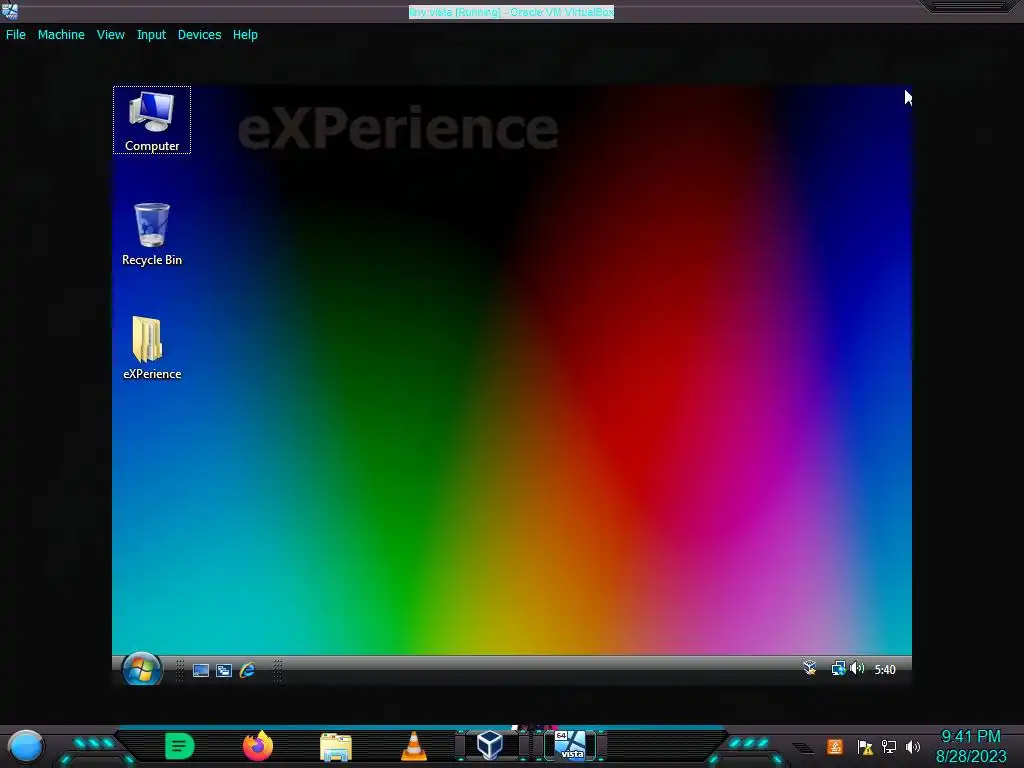Launch Firefox from host taskbar
This screenshot has height=768, width=1024.
[257, 746]
